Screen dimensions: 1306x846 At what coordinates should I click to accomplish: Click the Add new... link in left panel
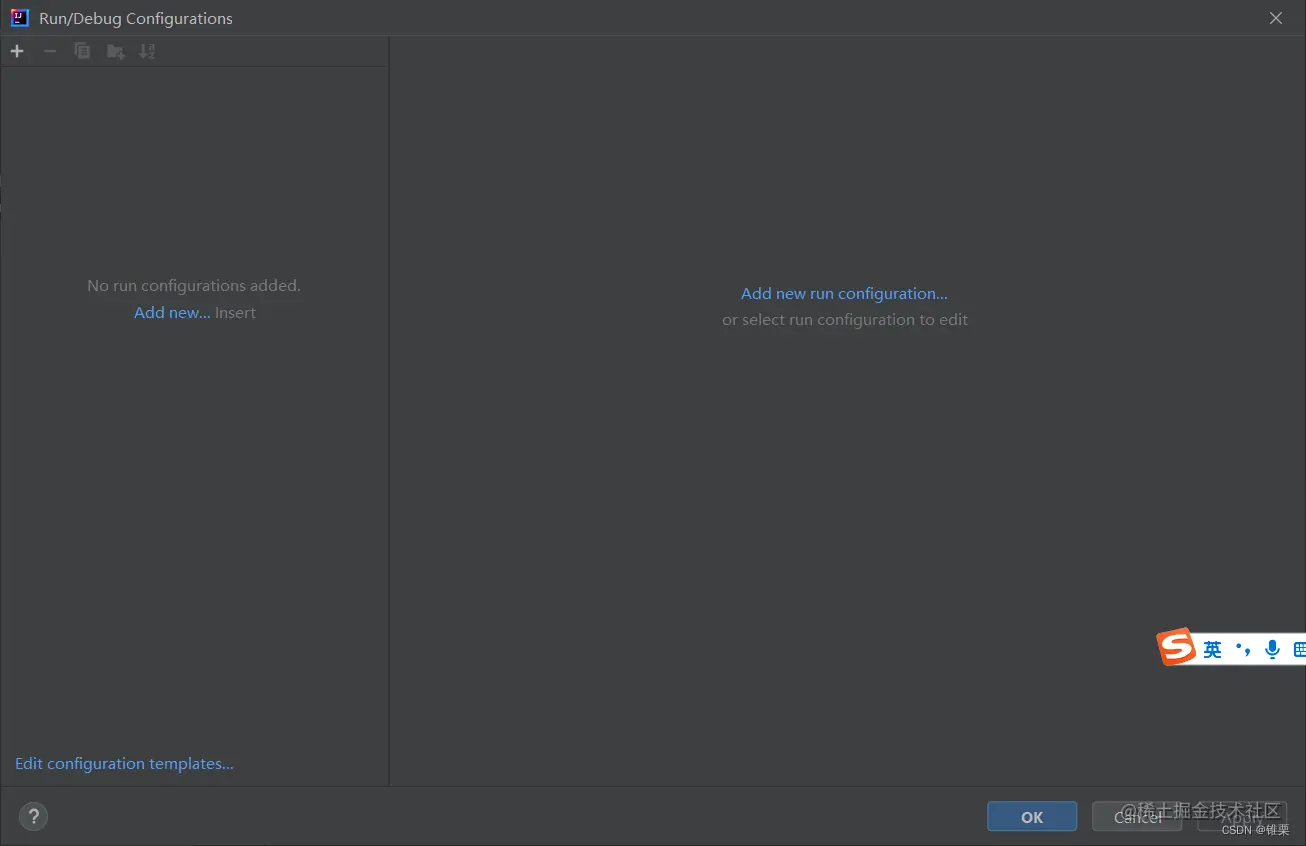click(172, 313)
